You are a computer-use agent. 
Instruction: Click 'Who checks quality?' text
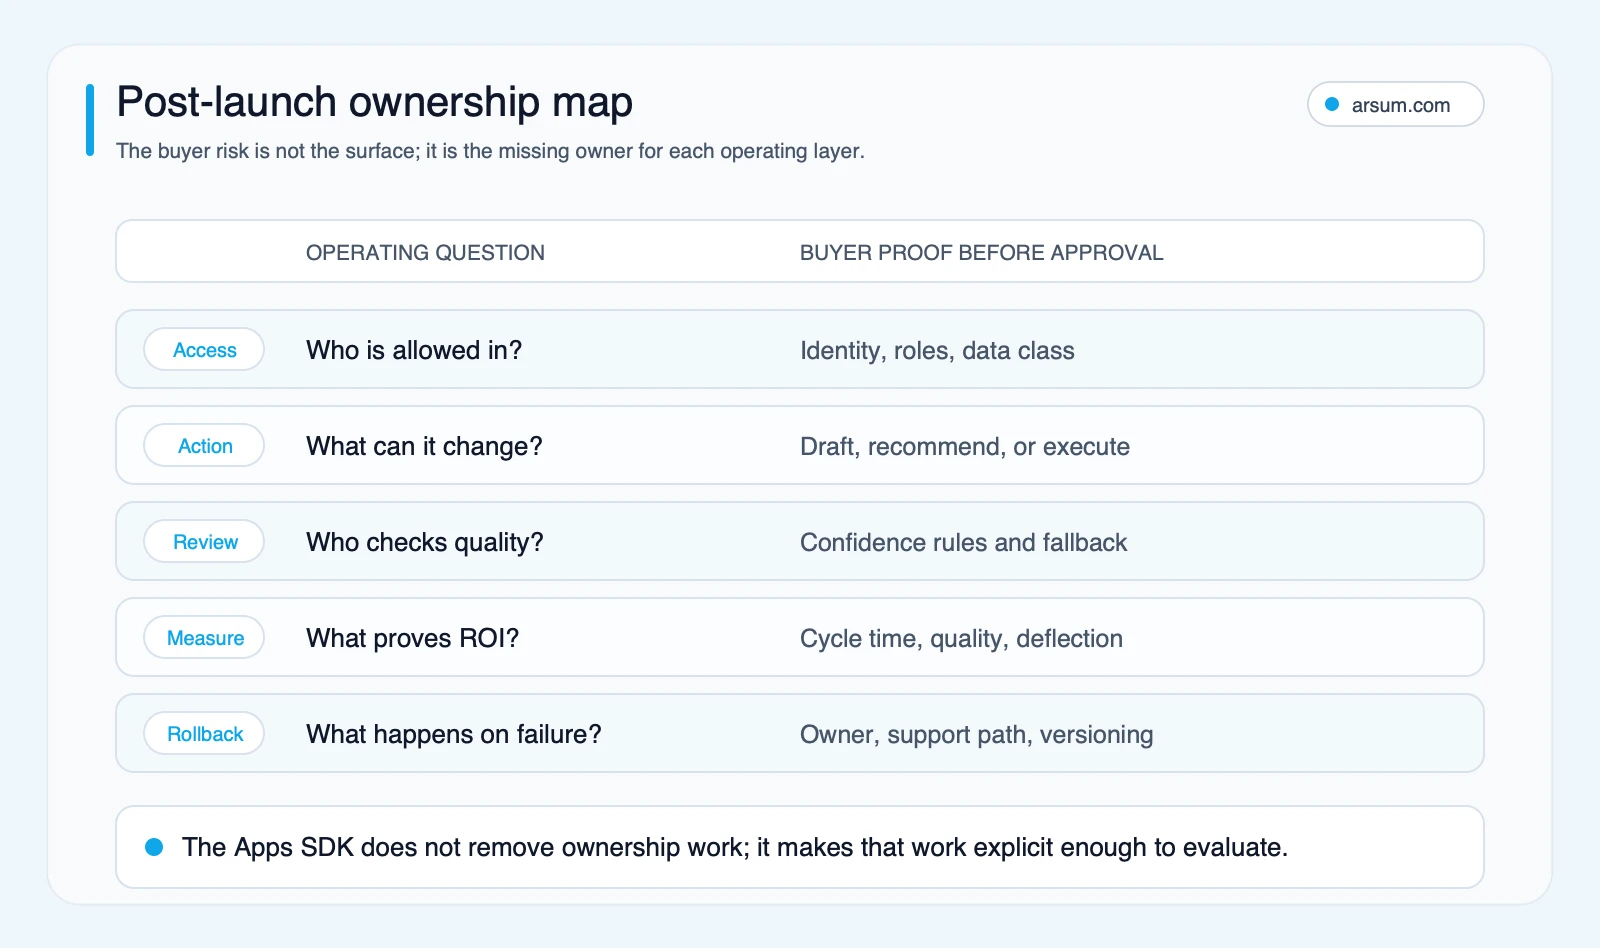[x=425, y=542]
